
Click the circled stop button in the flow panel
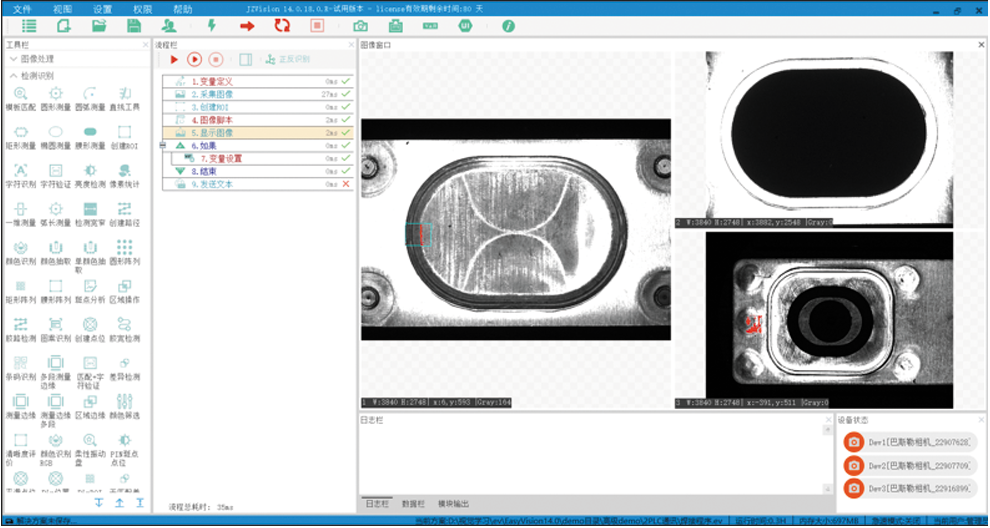click(216, 59)
